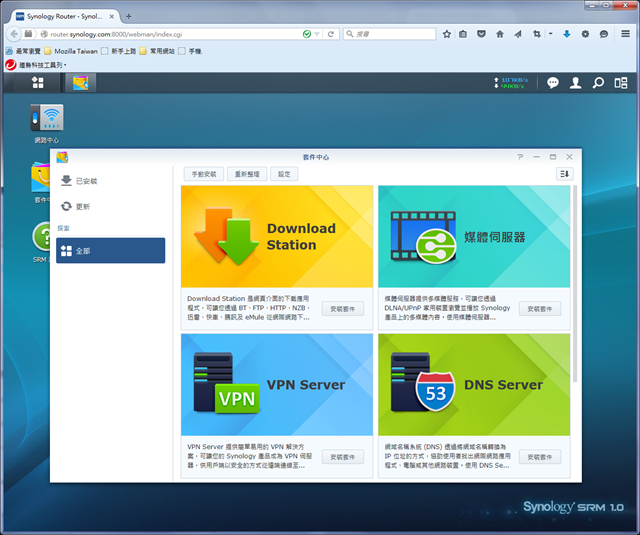
Task: Open the Firefox hamburger menu
Action: pos(625,34)
